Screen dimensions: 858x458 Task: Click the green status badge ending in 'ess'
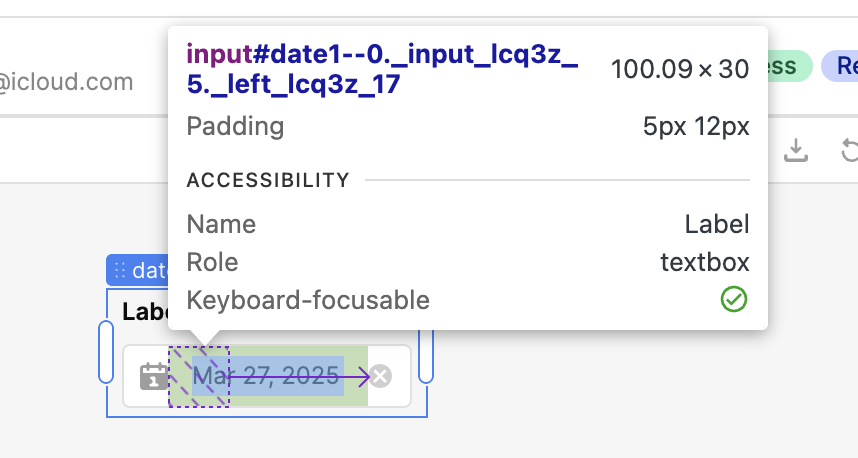coord(790,66)
